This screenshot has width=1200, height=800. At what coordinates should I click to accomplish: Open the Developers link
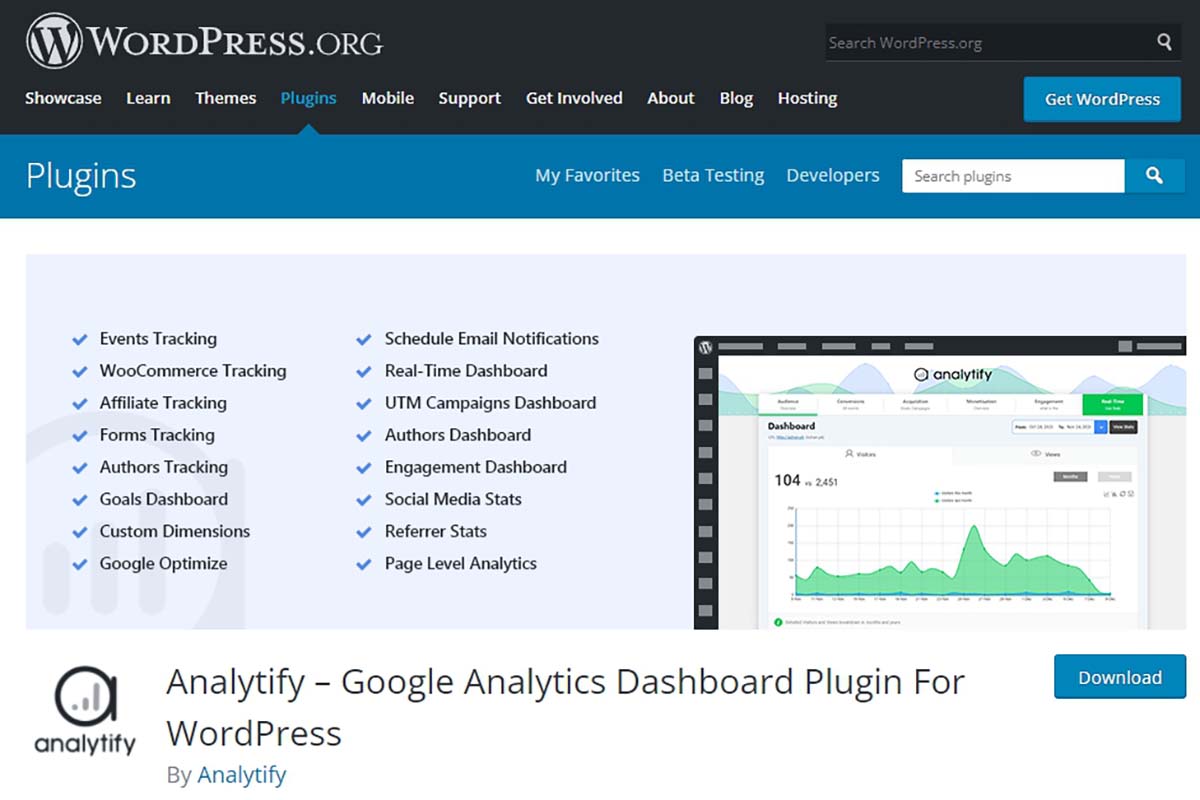[833, 175]
